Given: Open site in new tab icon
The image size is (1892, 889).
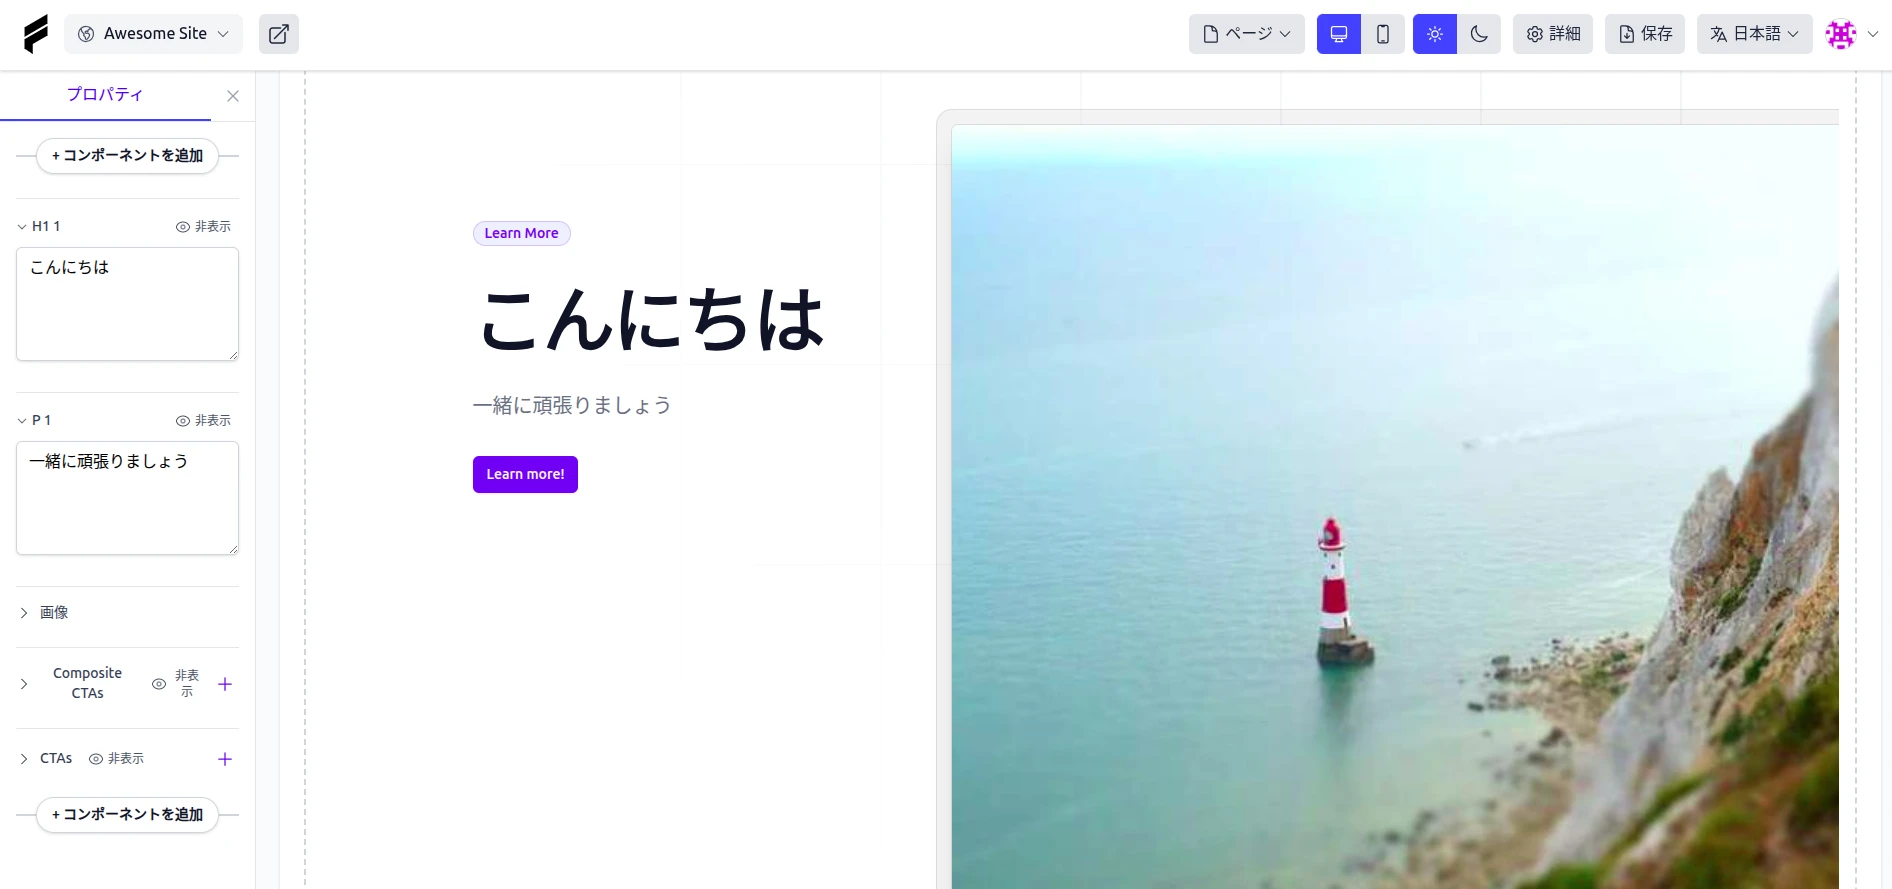Looking at the screenshot, I should (x=279, y=34).
